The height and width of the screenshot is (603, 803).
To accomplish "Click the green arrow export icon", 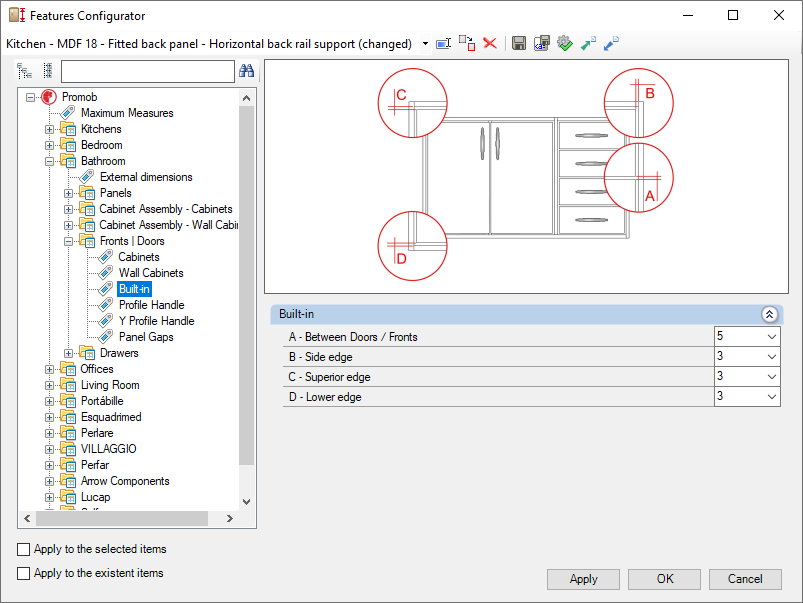I will [x=588, y=44].
